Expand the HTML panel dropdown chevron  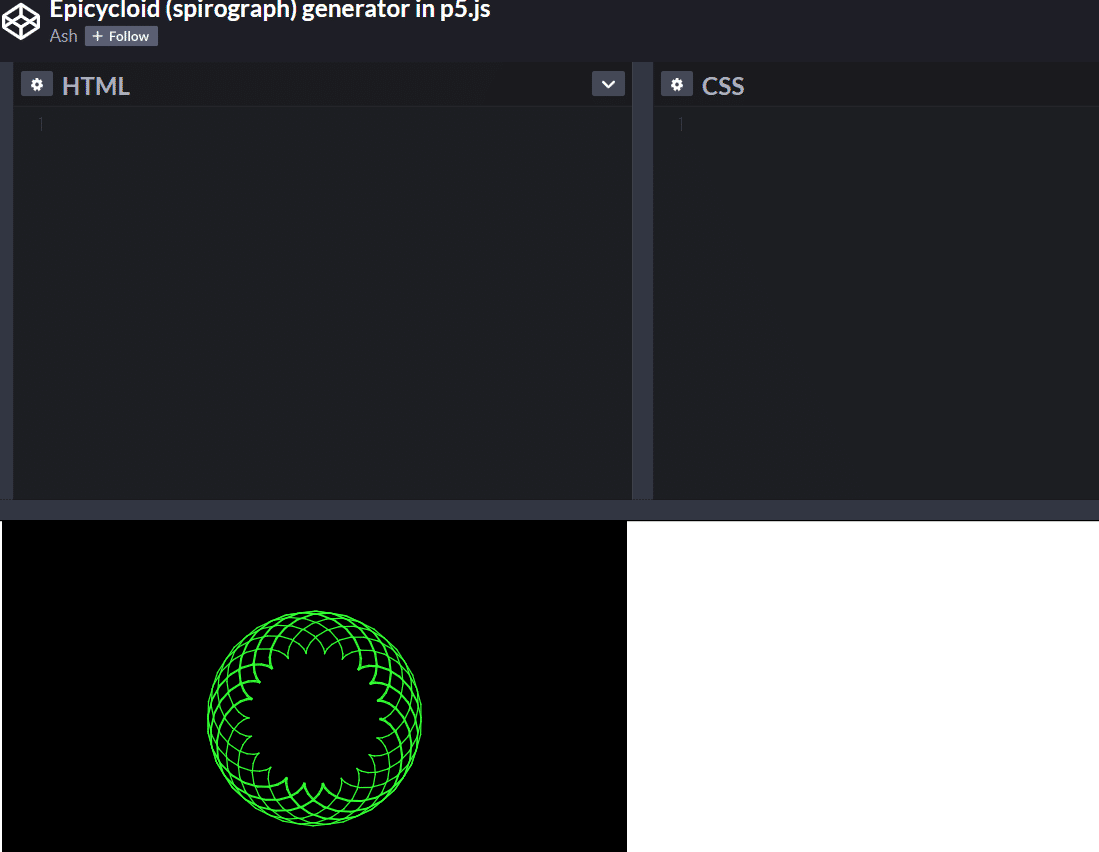608,84
